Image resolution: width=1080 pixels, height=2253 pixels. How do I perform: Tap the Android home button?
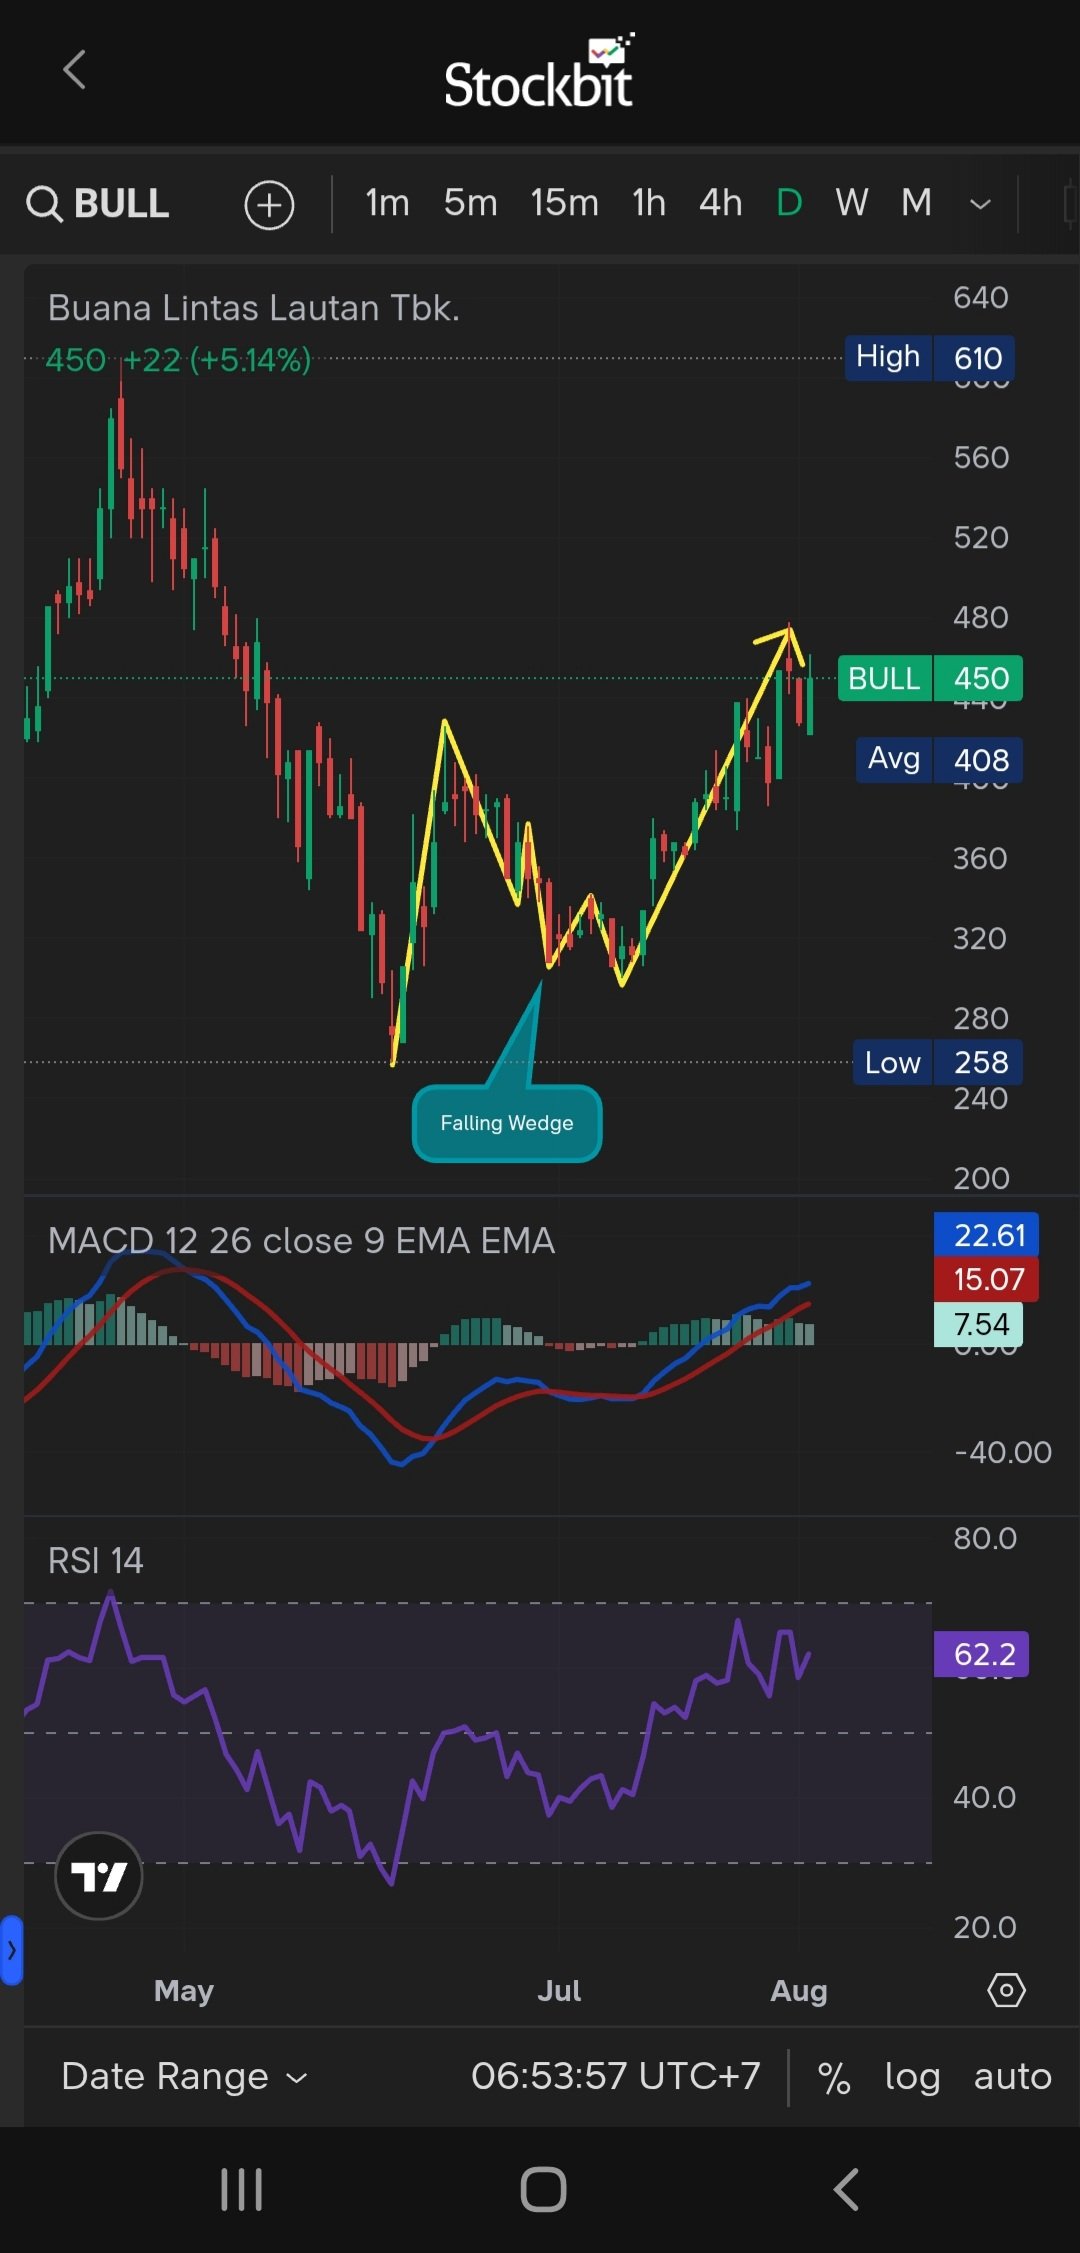(x=543, y=2190)
